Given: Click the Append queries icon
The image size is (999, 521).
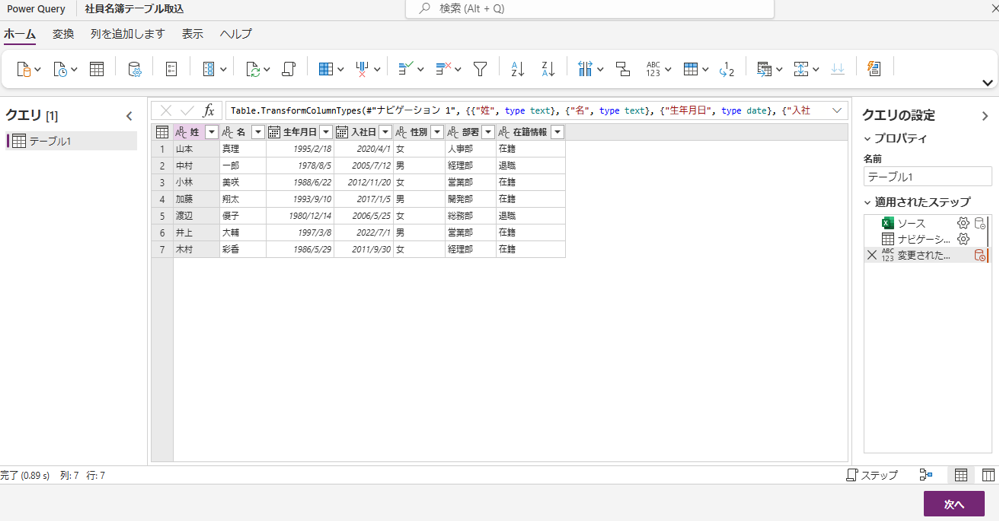Looking at the screenshot, I should (801, 69).
